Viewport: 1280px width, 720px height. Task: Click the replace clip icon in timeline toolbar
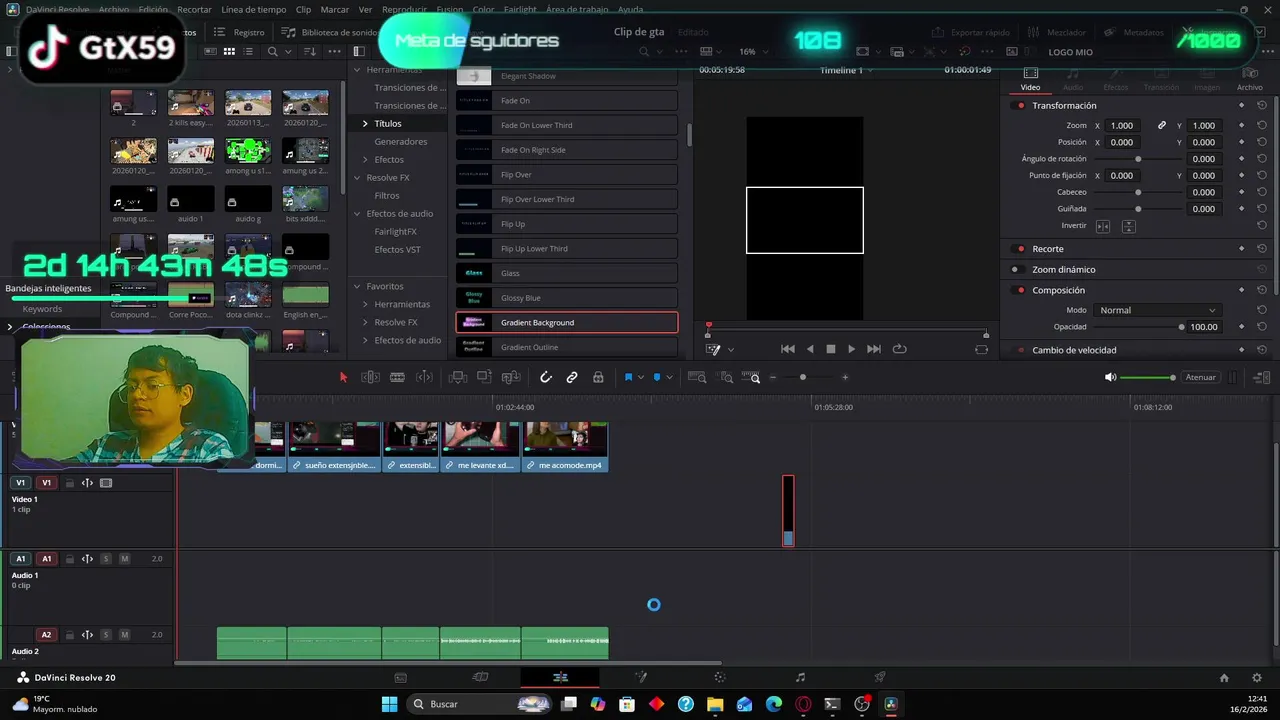[x=511, y=377]
